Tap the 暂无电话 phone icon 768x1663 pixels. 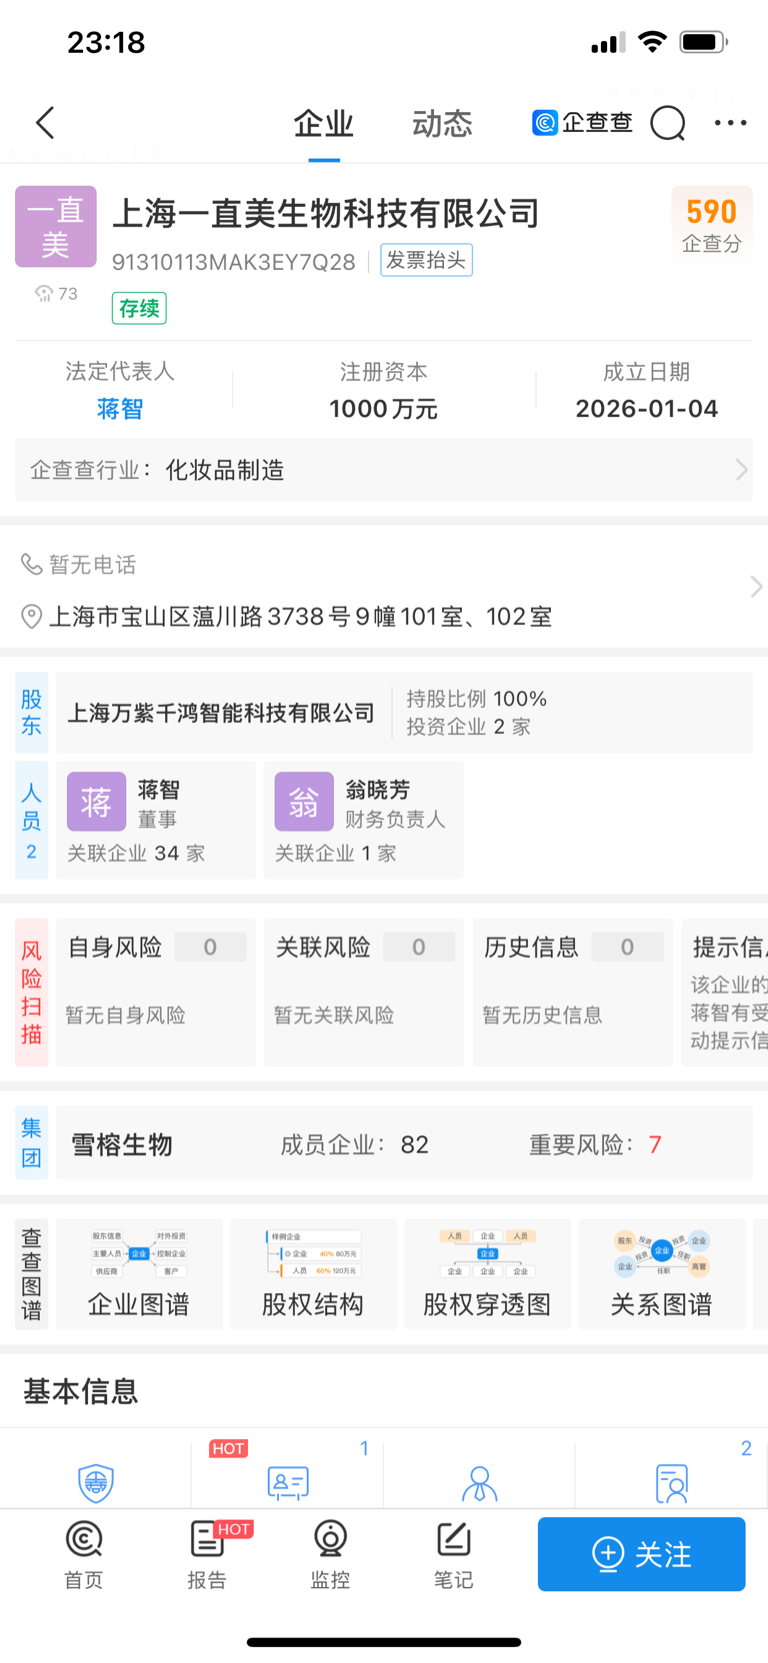32,565
